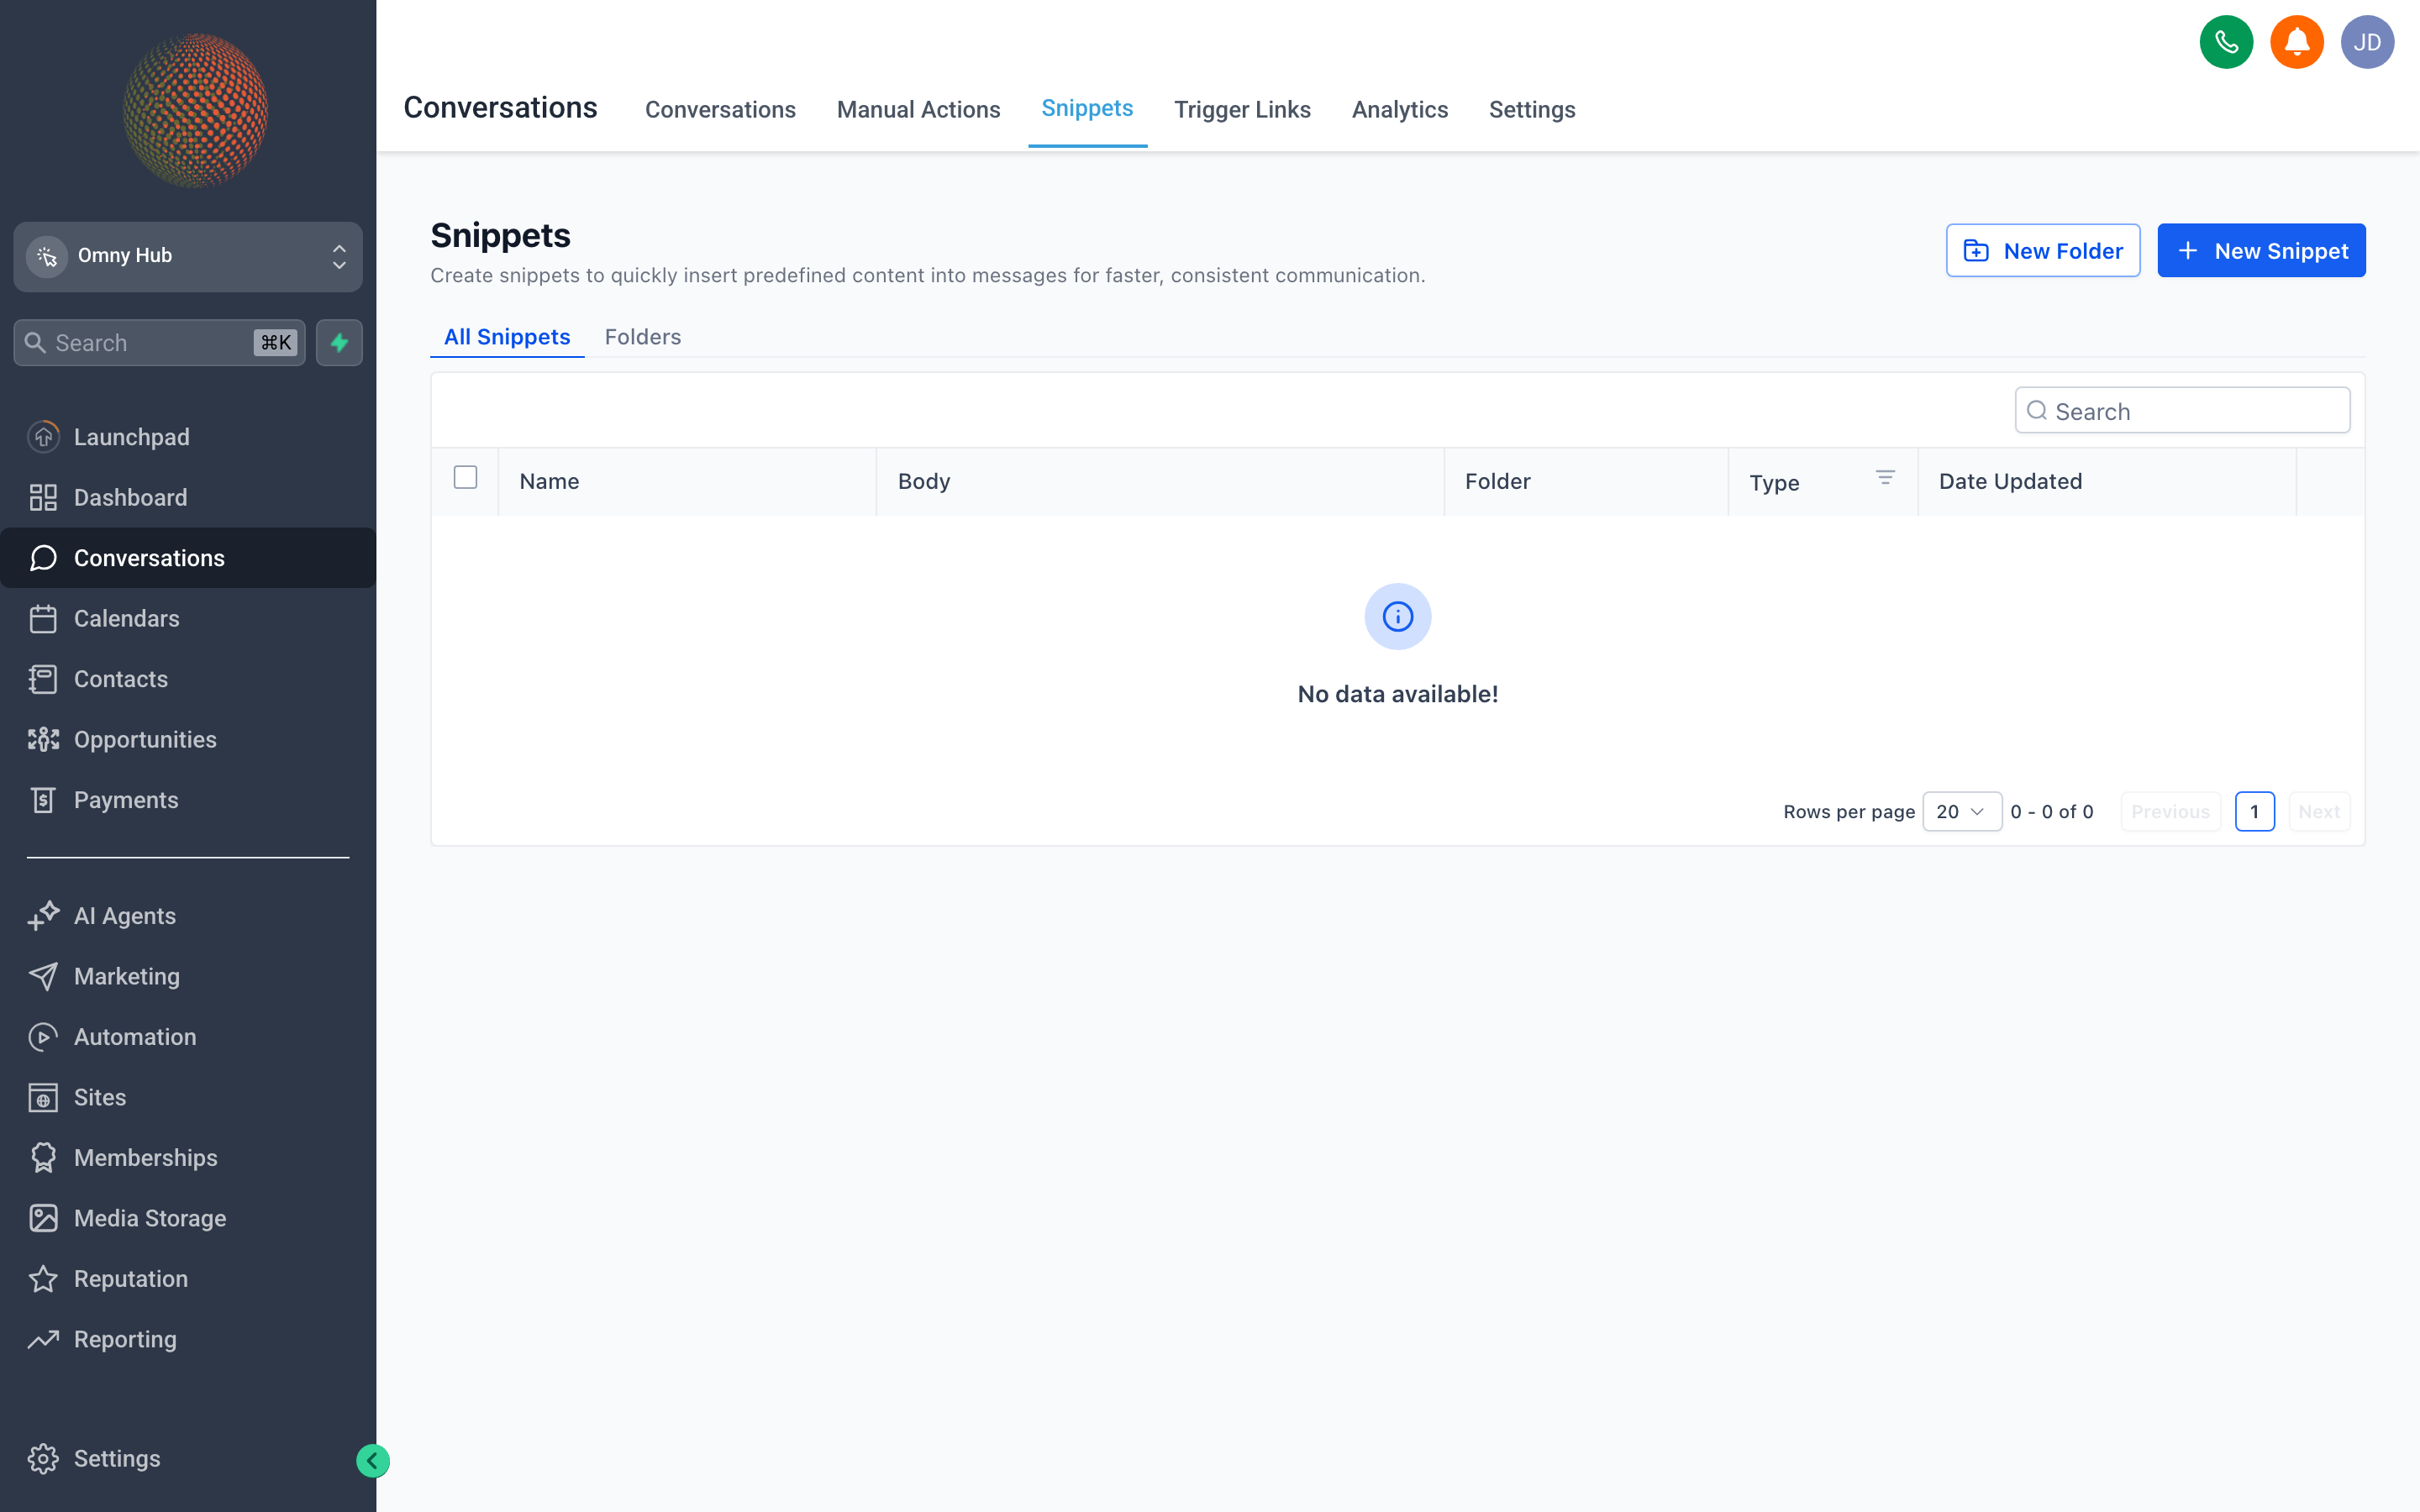Open the phone dialer icon
The height and width of the screenshot is (1512, 2420).
[2226, 42]
